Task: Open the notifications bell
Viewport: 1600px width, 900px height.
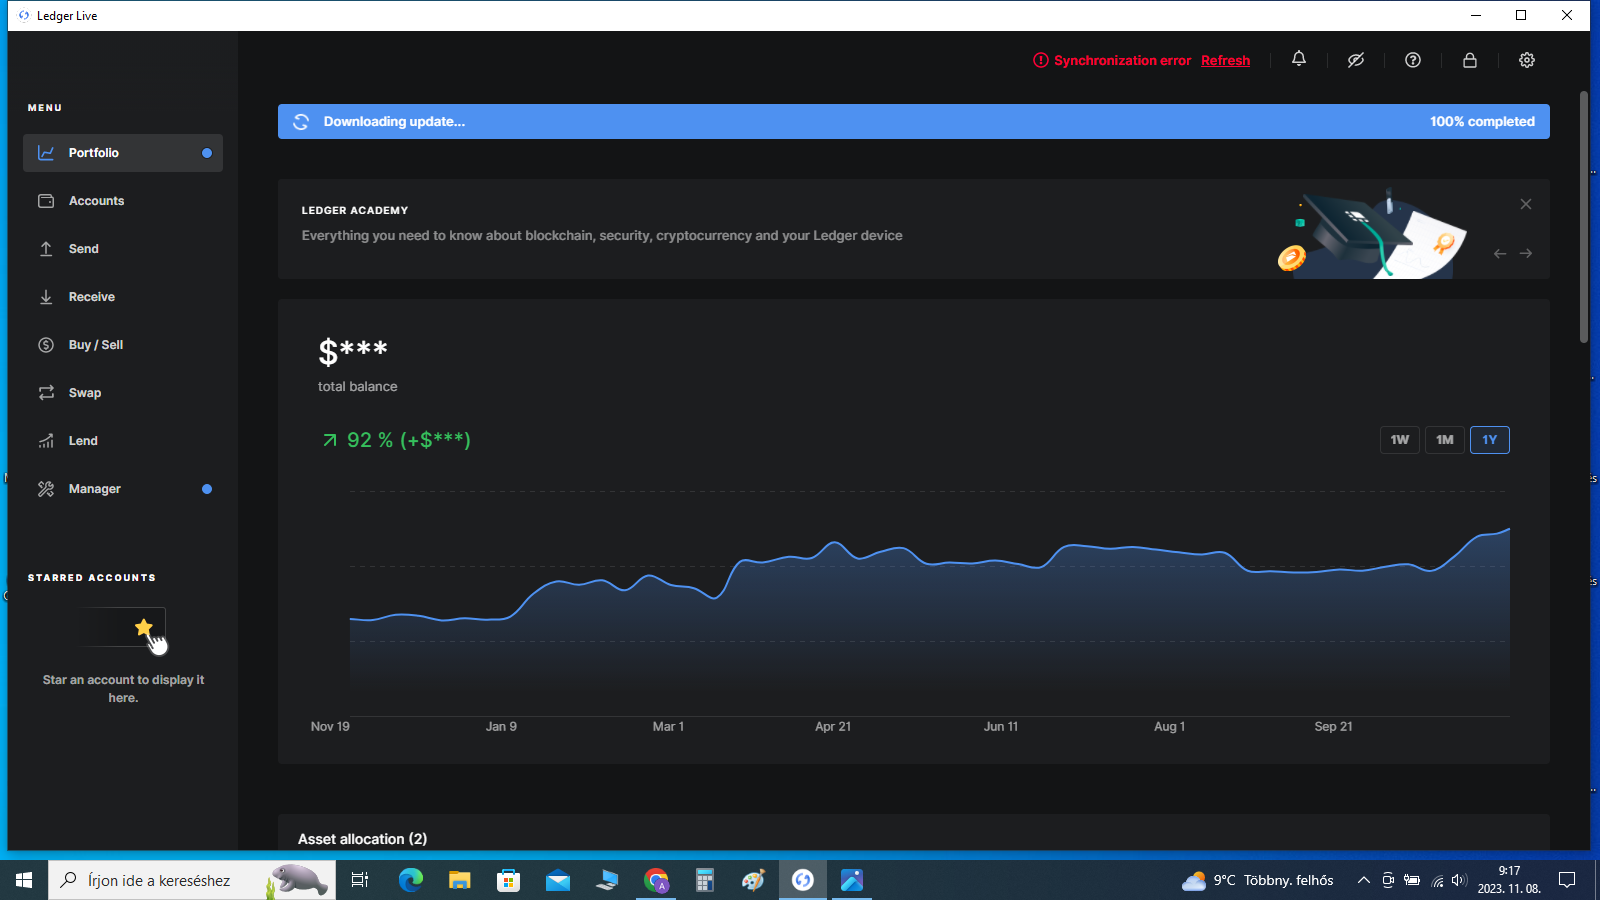Action: click(x=1298, y=59)
